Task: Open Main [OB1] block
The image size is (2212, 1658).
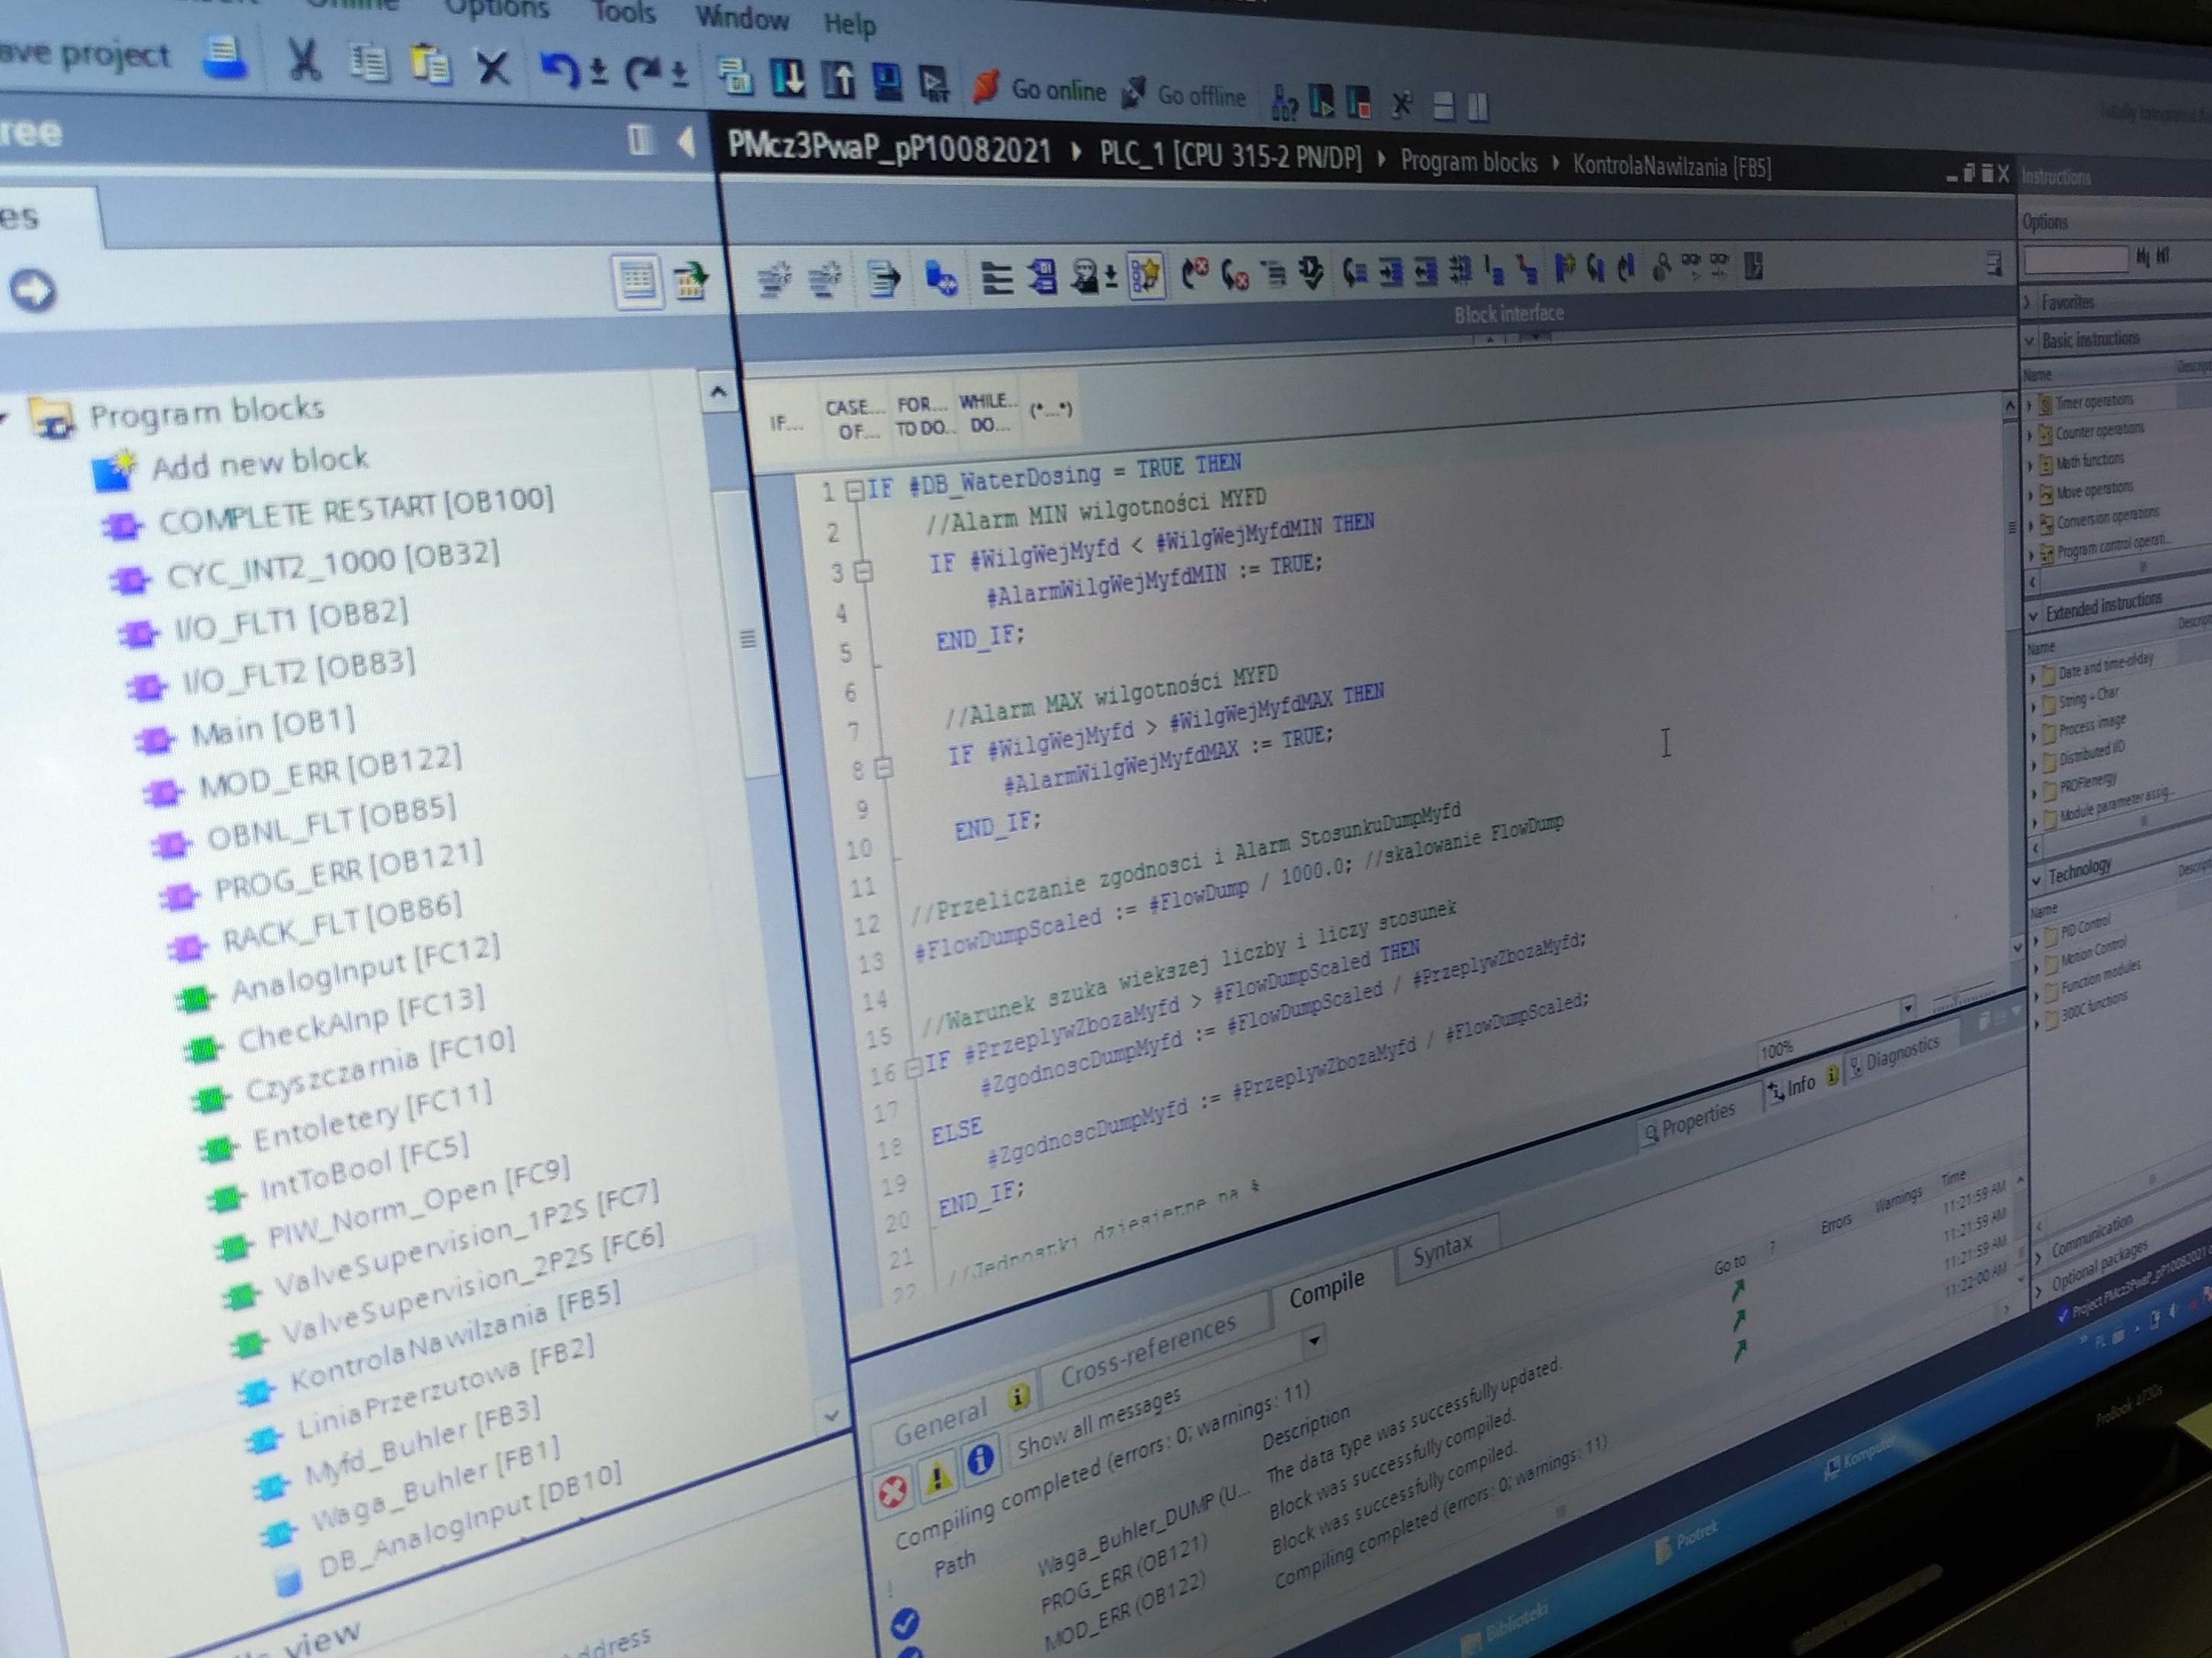Action: click(272, 727)
